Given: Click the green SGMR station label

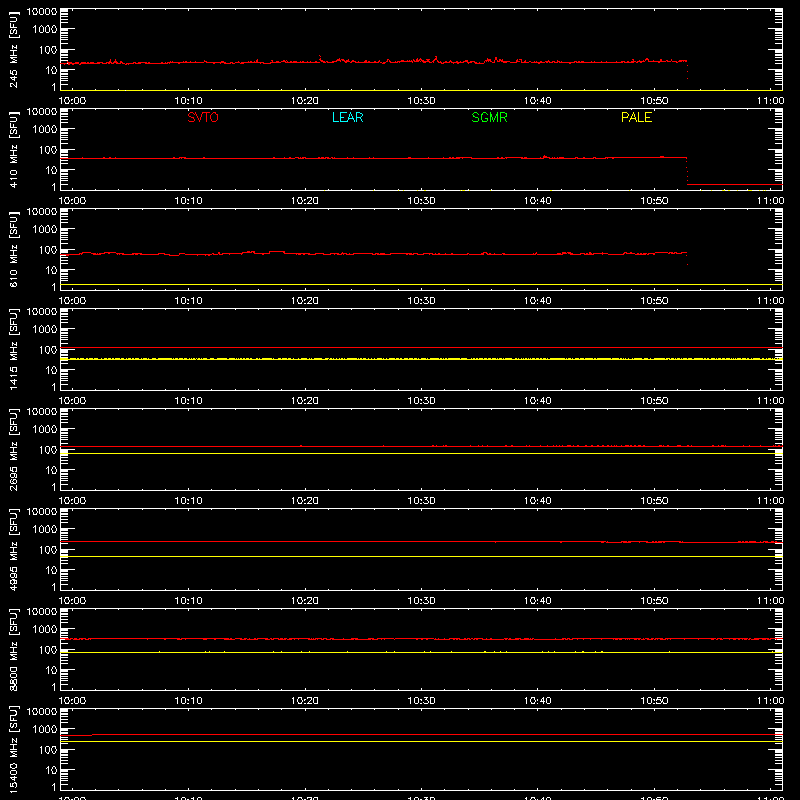Looking at the screenshot, I should point(489,117).
